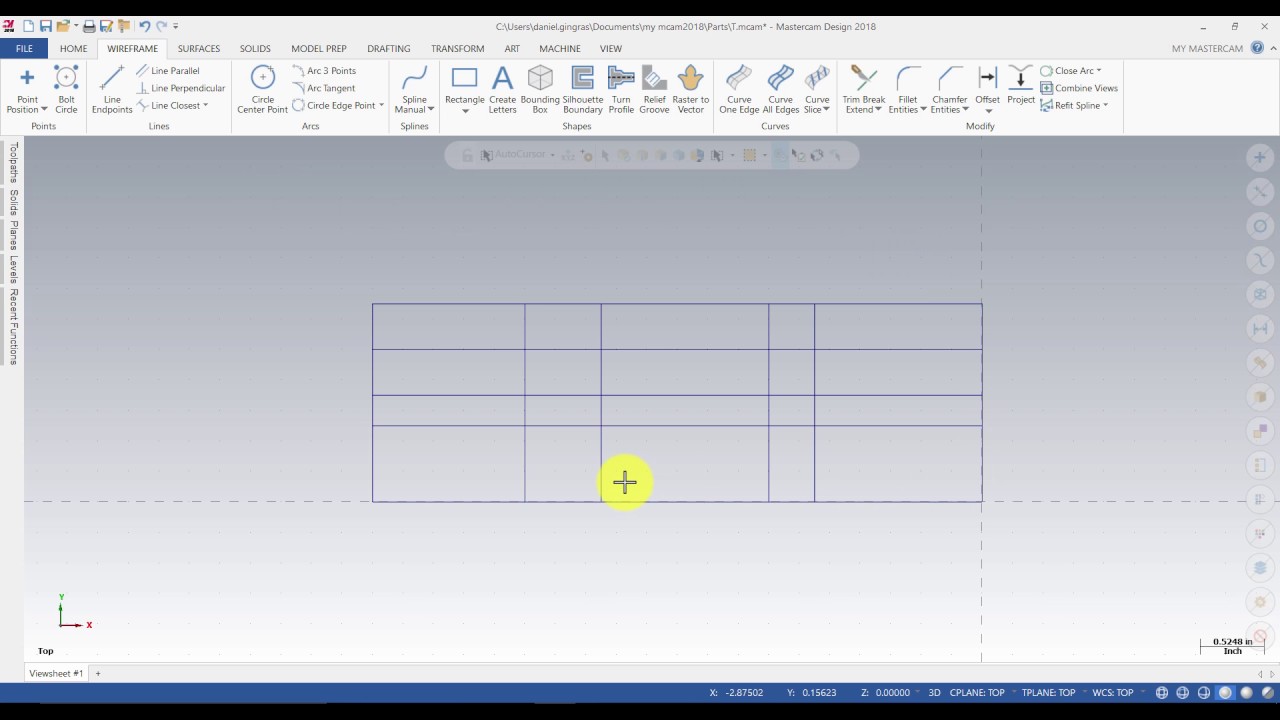Open the Bolt Circle tool

(x=66, y=89)
